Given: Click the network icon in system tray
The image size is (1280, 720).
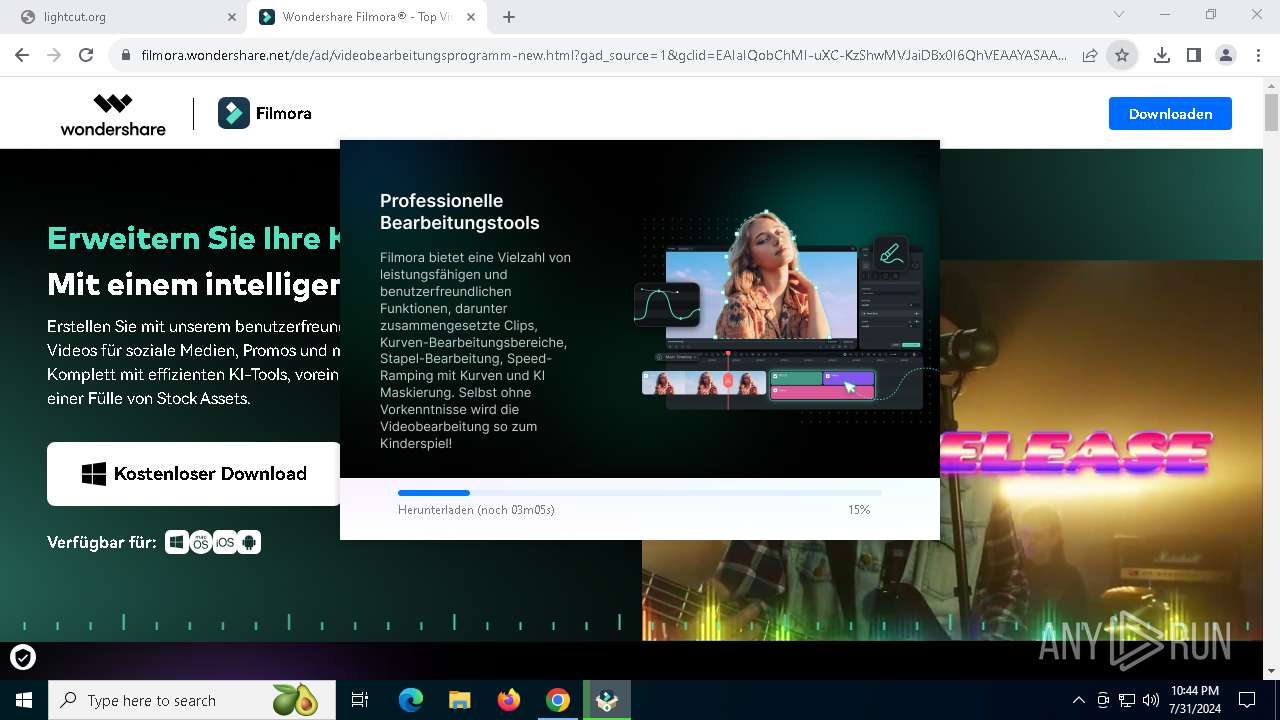Looking at the screenshot, I should point(1127,700).
